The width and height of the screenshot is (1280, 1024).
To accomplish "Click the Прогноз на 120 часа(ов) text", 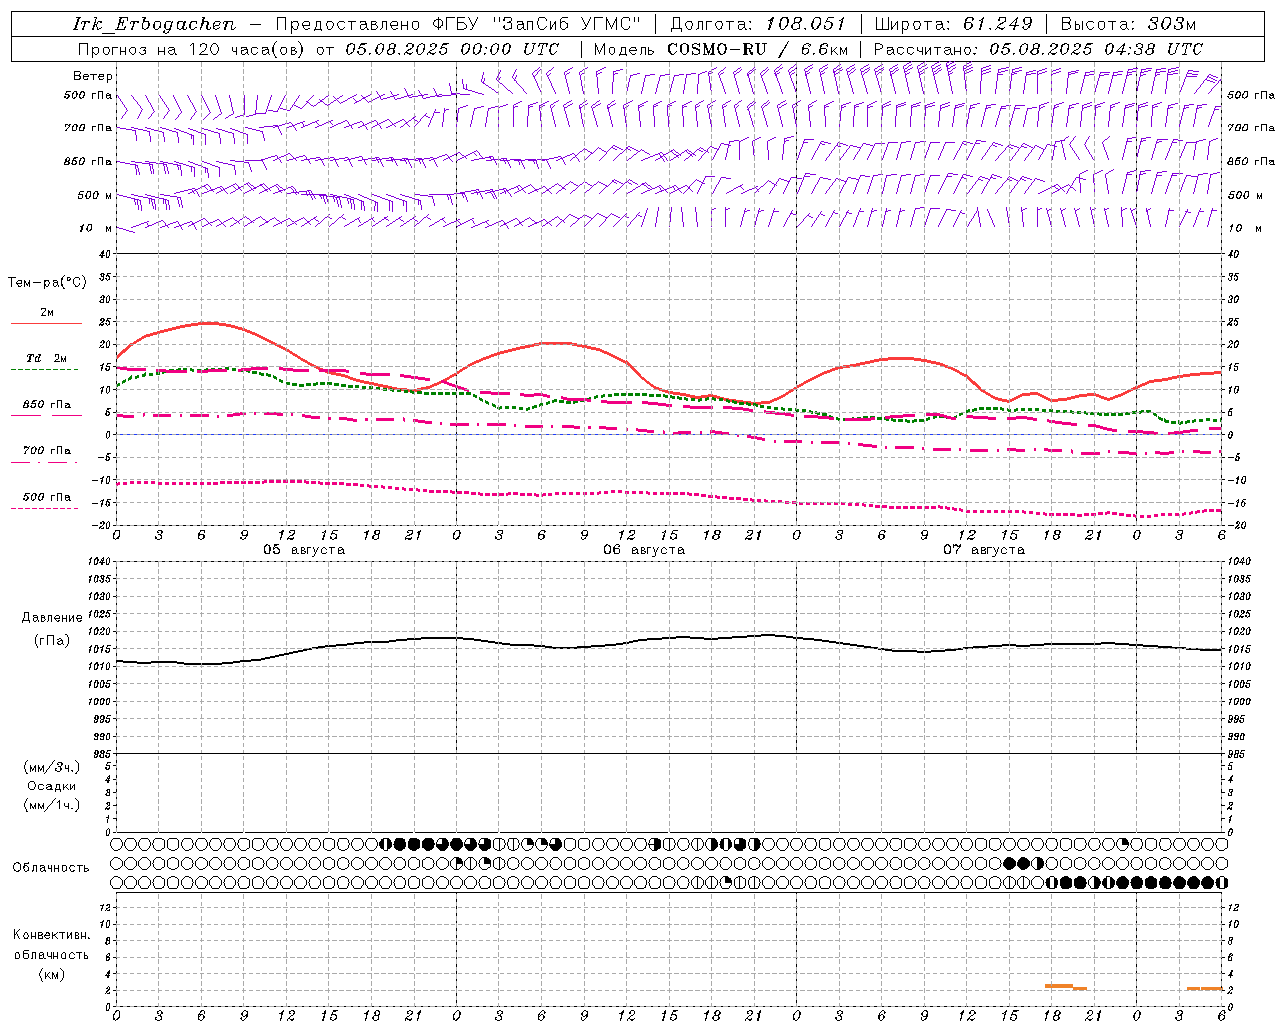I will coord(191,49).
